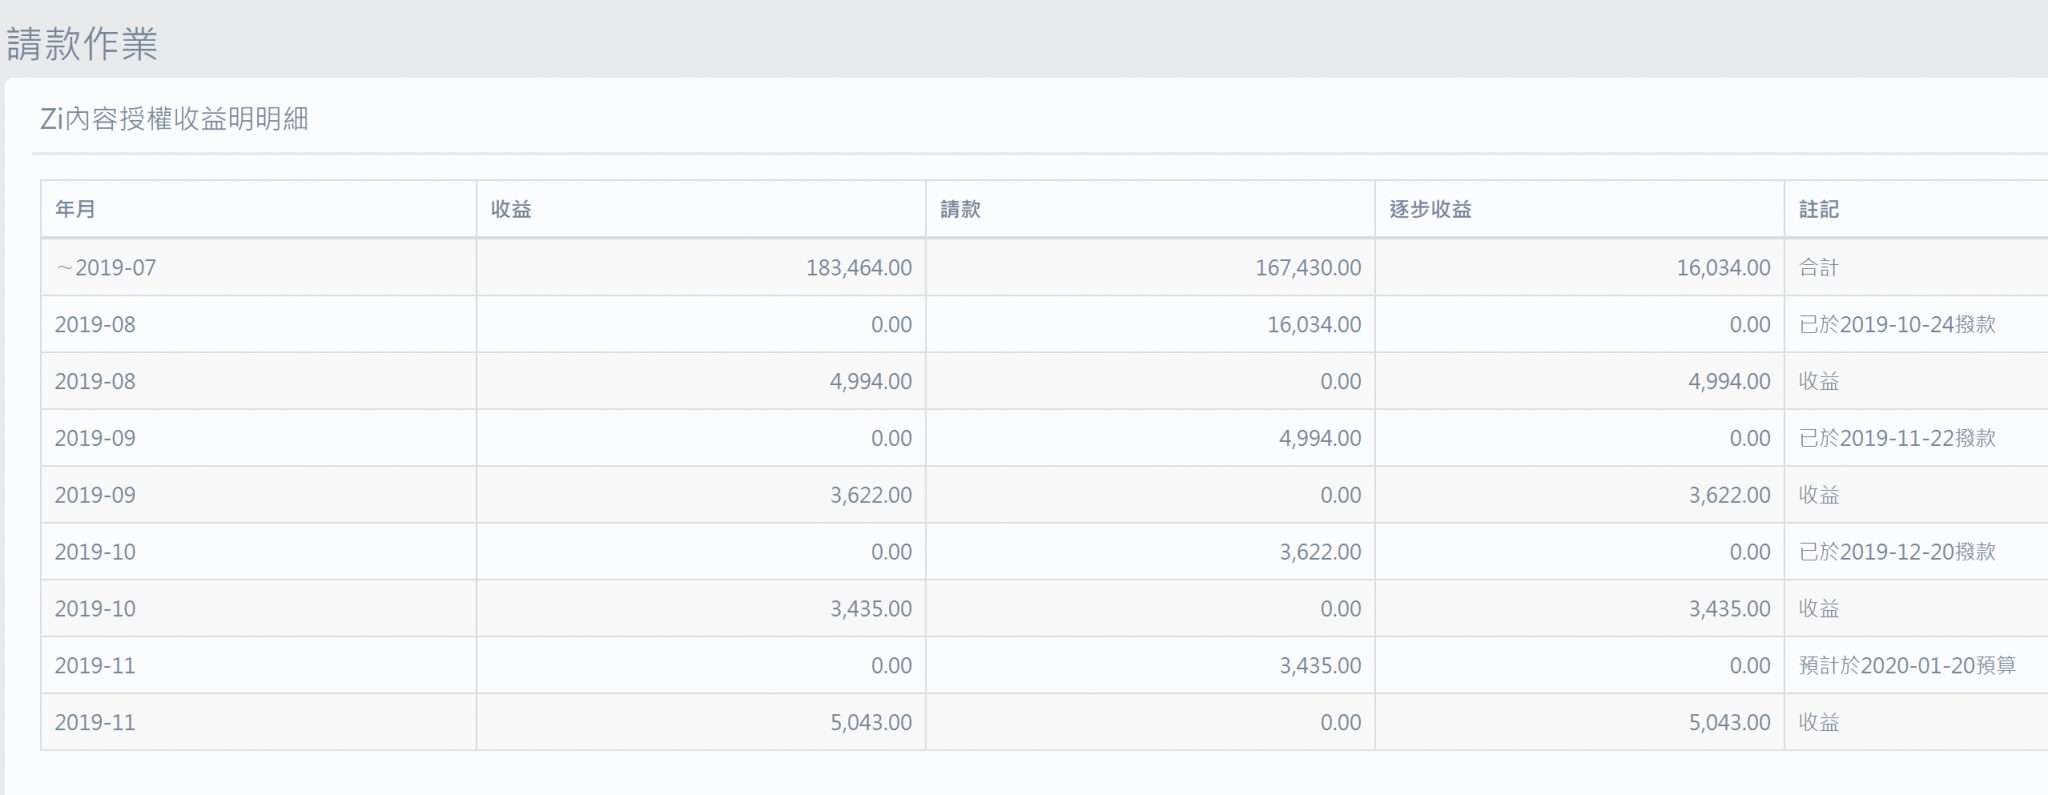Click the 預計於2020-01-20預算 note
The width and height of the screenshot is (2048, 795).
point(1907,666)
